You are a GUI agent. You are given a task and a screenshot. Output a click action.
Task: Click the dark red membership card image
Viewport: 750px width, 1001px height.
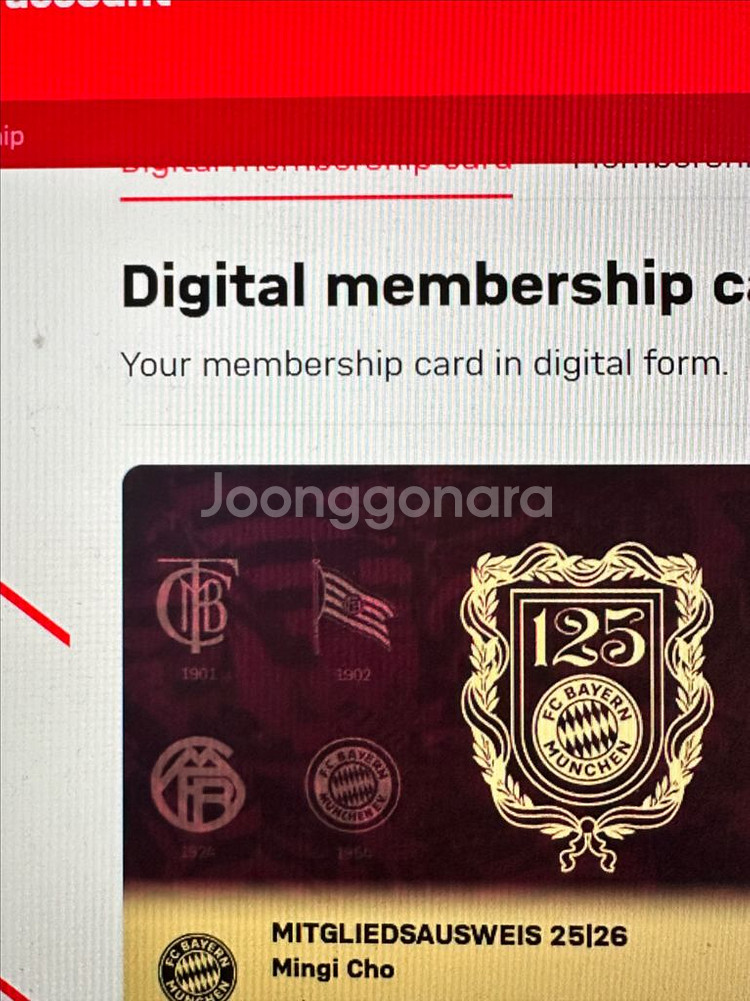(x=436, y=733)
